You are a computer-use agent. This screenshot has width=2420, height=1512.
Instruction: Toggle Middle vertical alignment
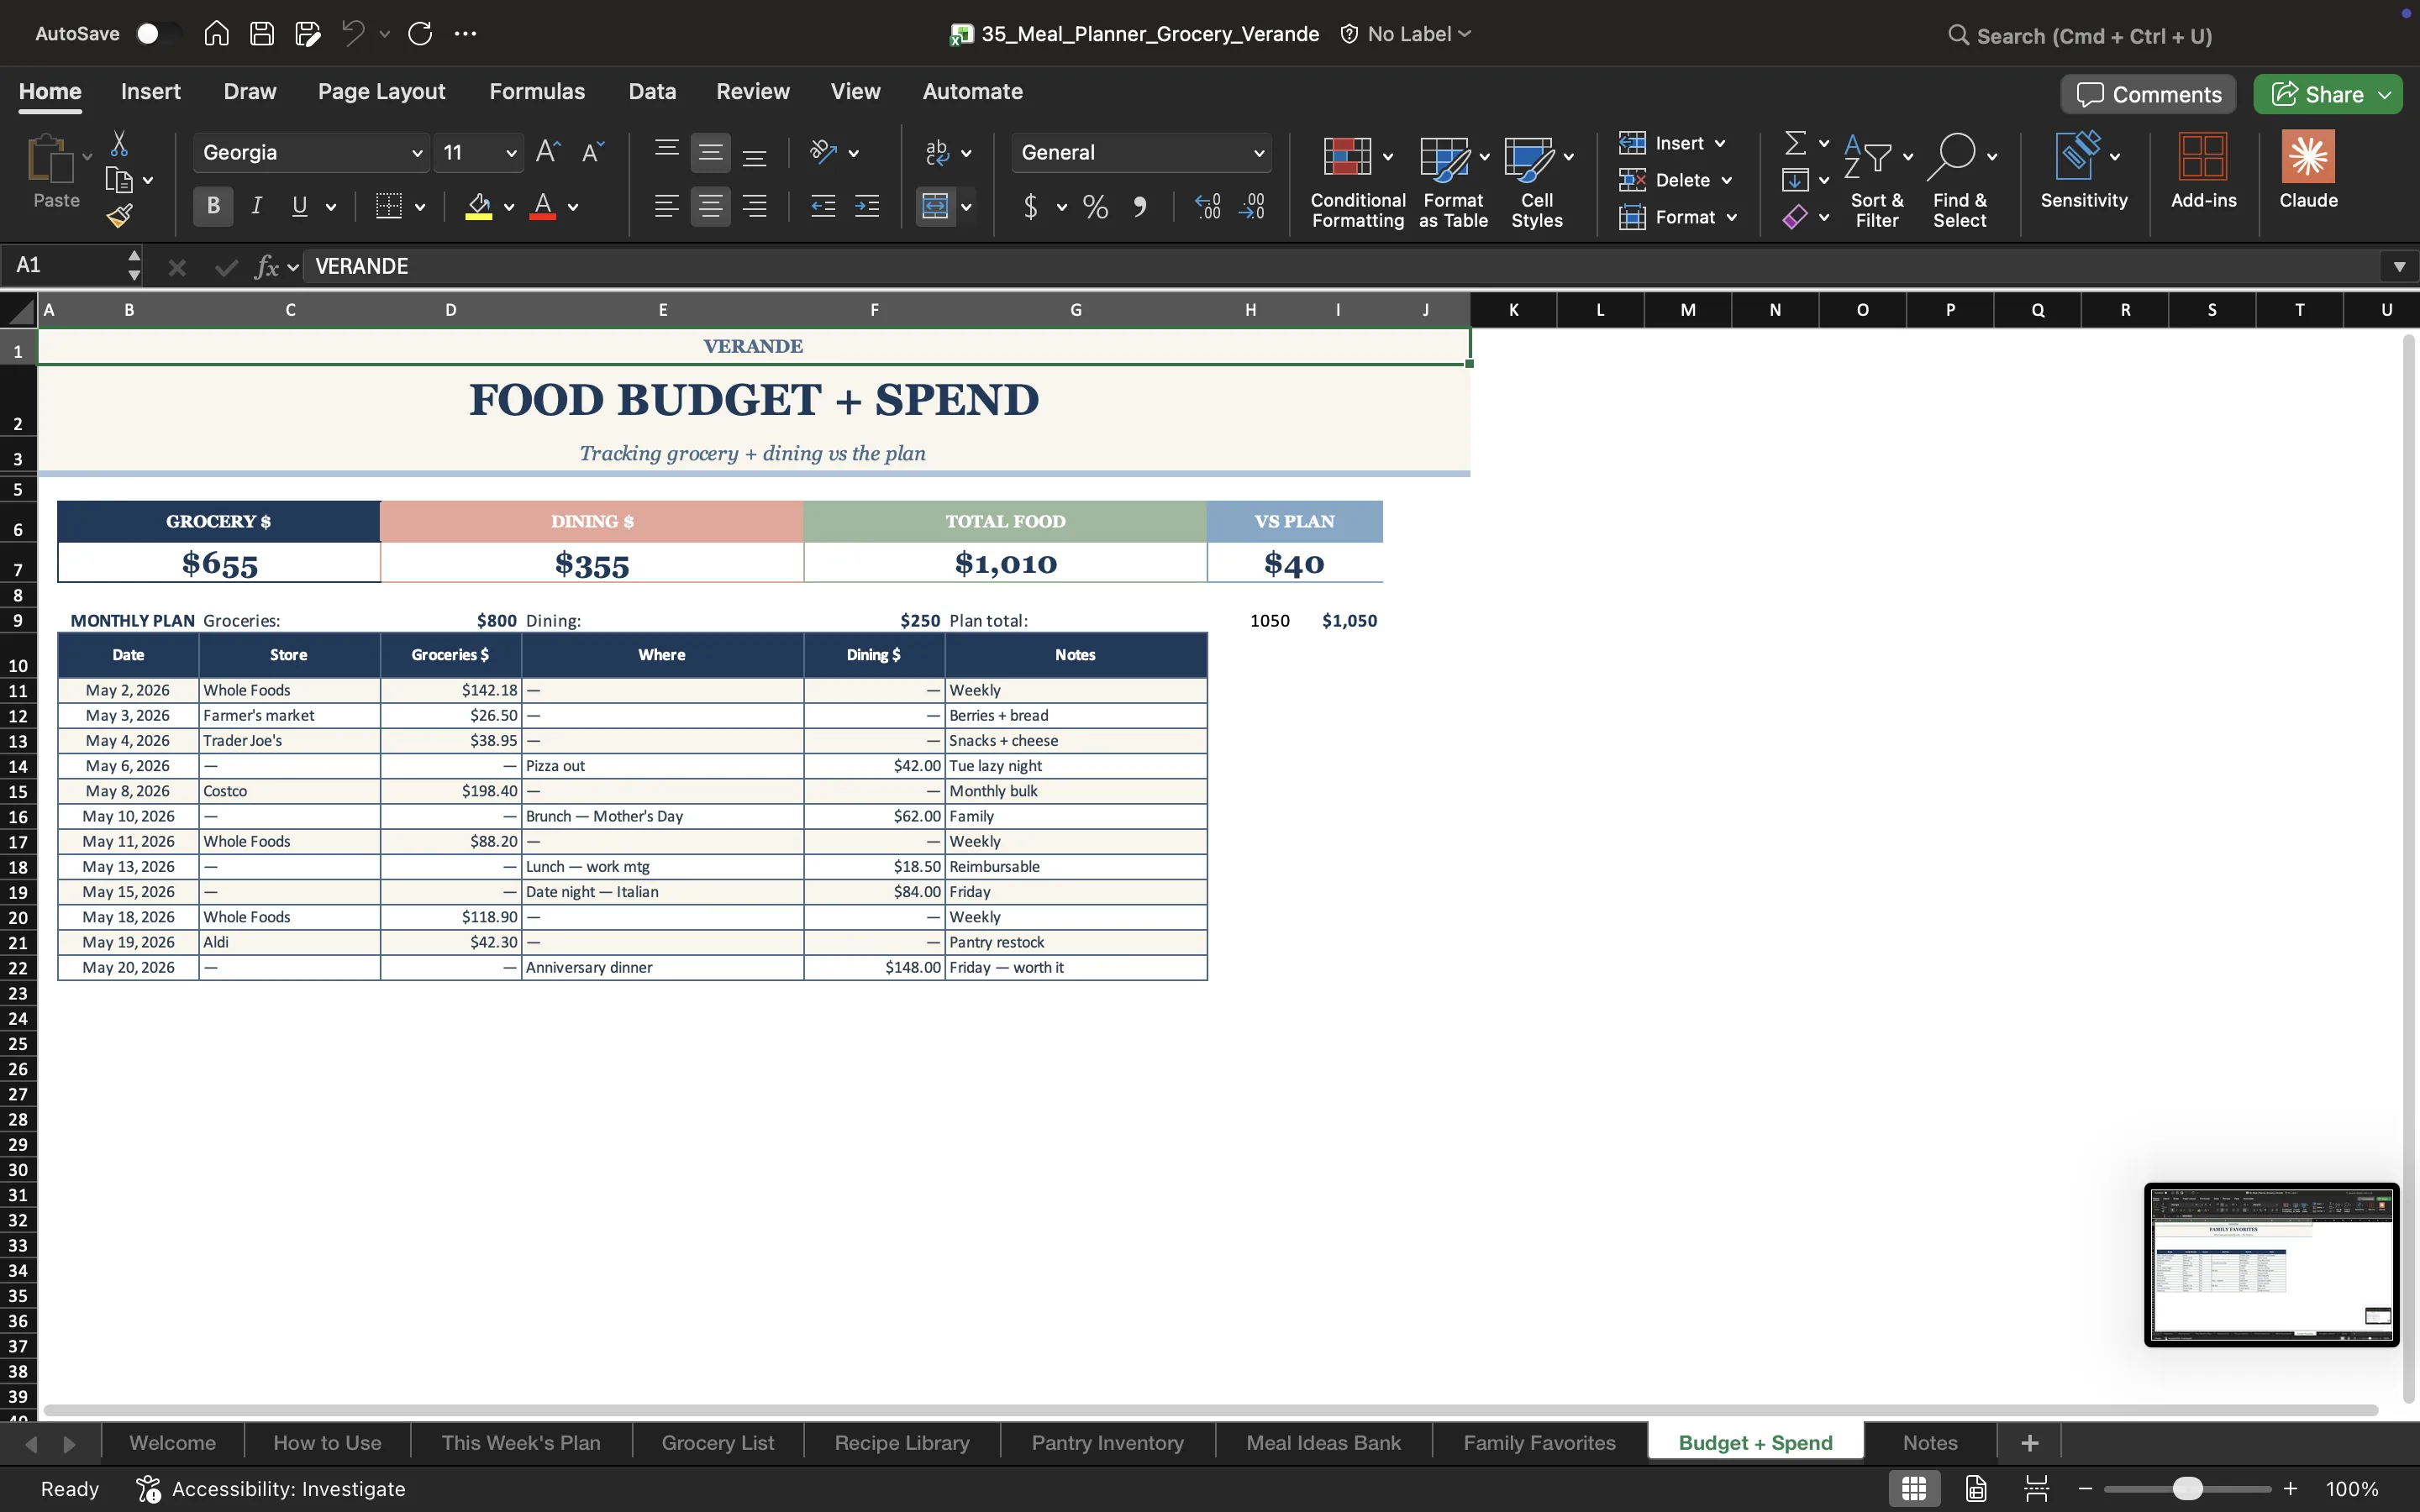[710, 153]
